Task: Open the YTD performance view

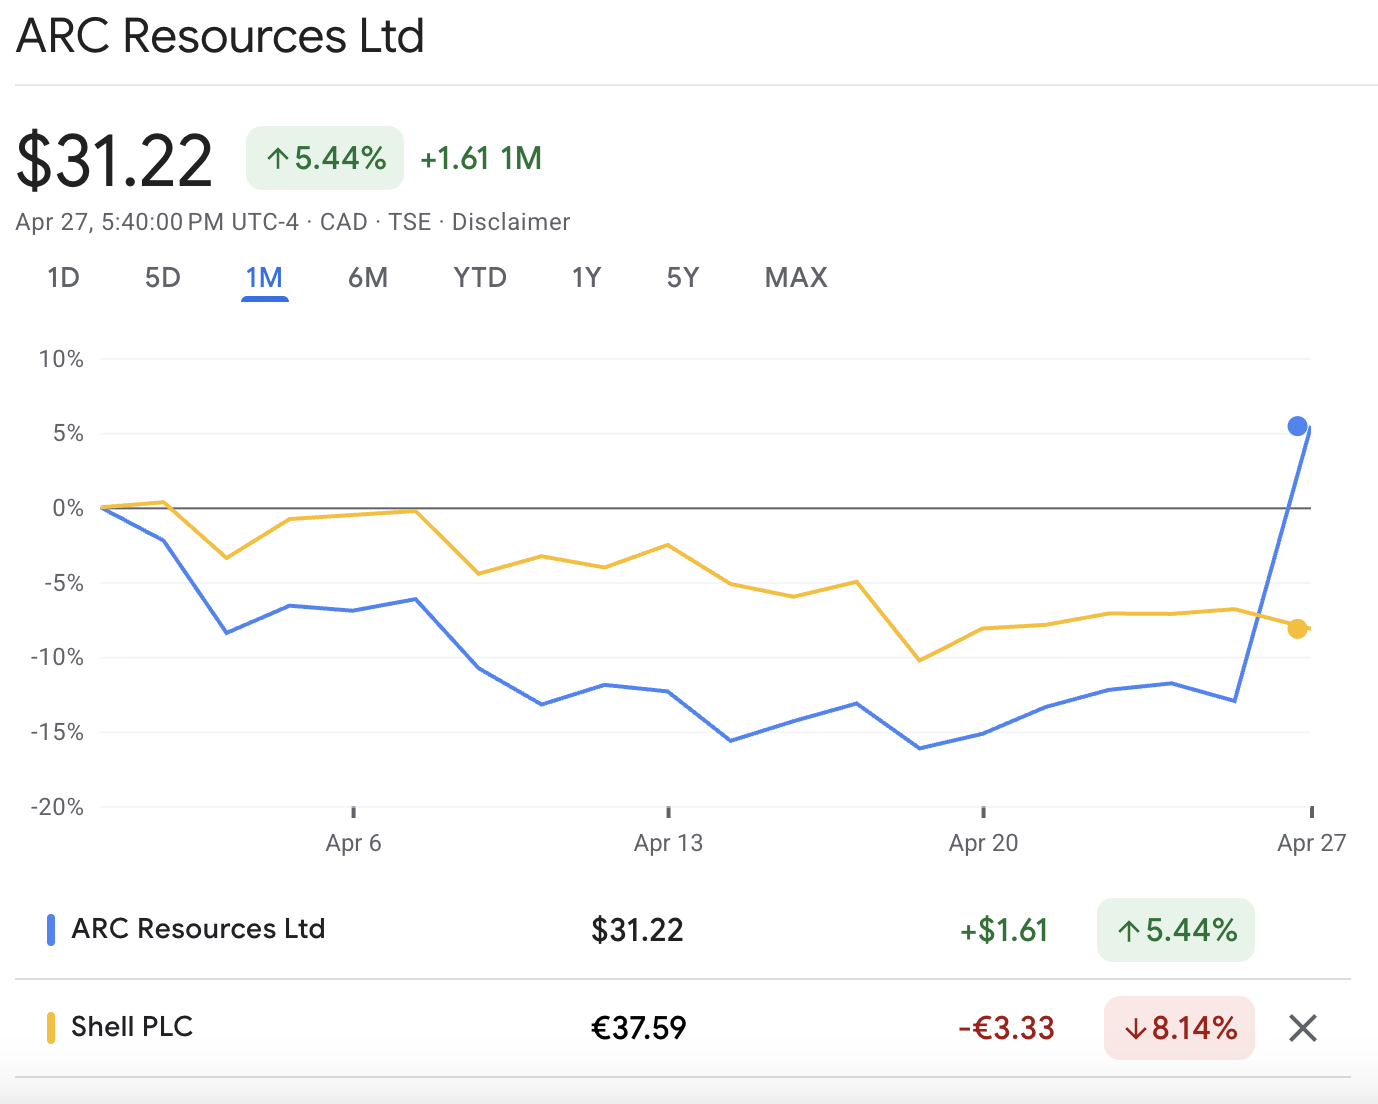Action: 480,278
